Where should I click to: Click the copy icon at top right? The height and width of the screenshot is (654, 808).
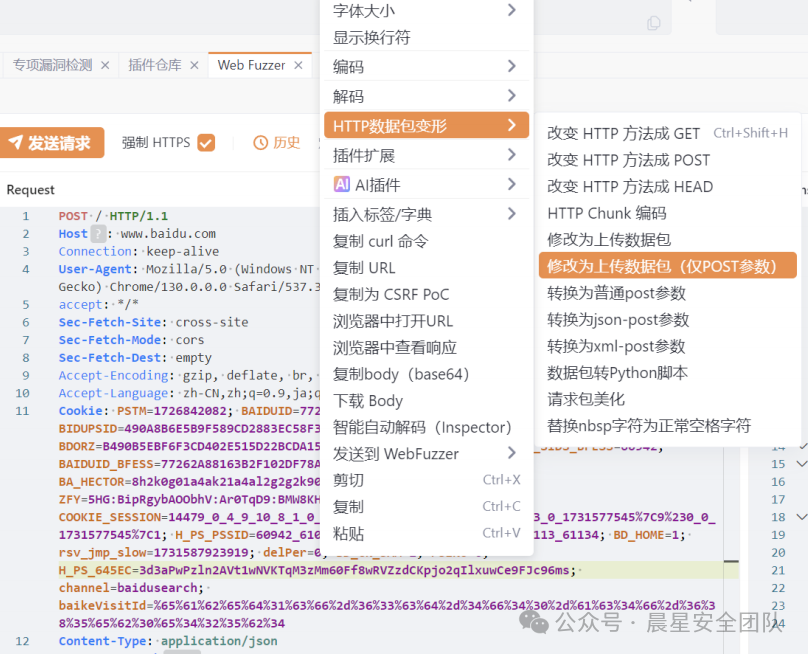654,22
